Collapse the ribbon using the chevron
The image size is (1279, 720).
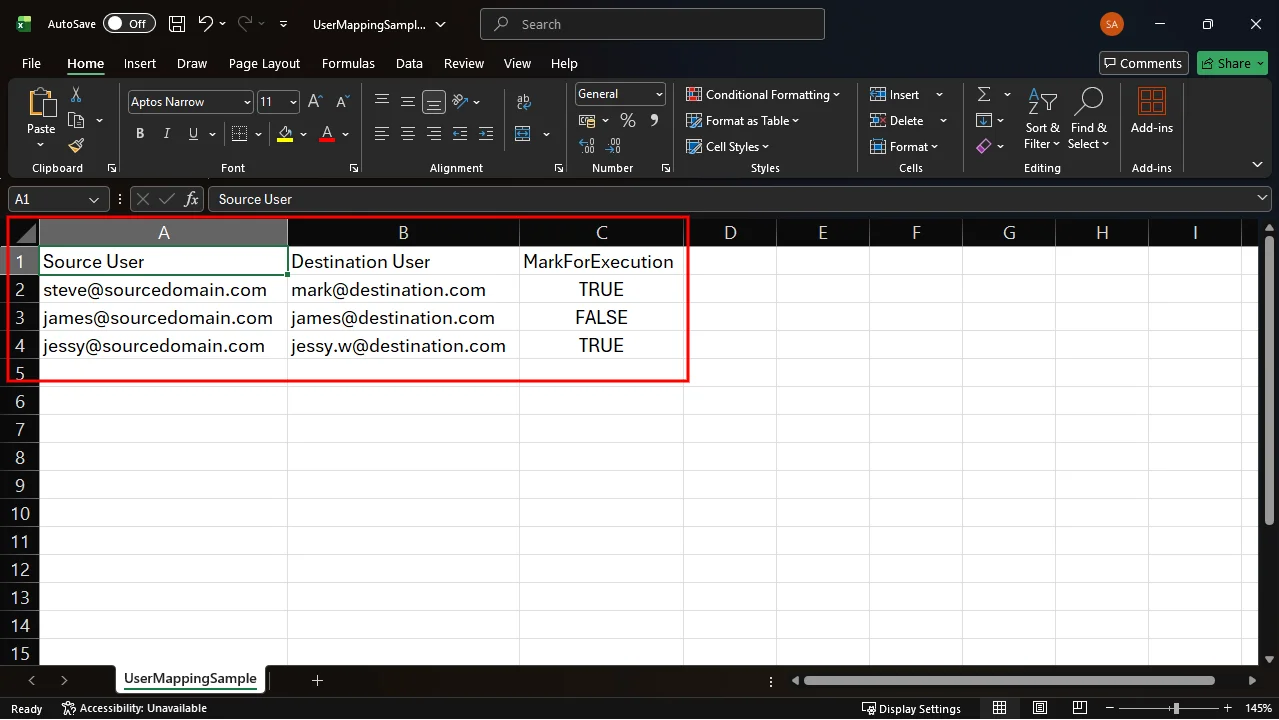(x=1257, y=164)
